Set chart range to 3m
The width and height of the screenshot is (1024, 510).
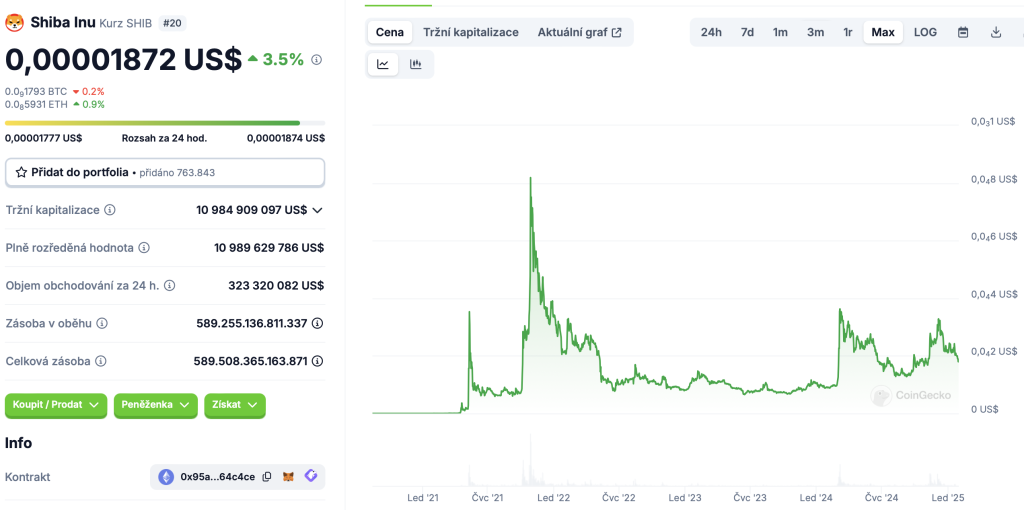coord(815,32)
